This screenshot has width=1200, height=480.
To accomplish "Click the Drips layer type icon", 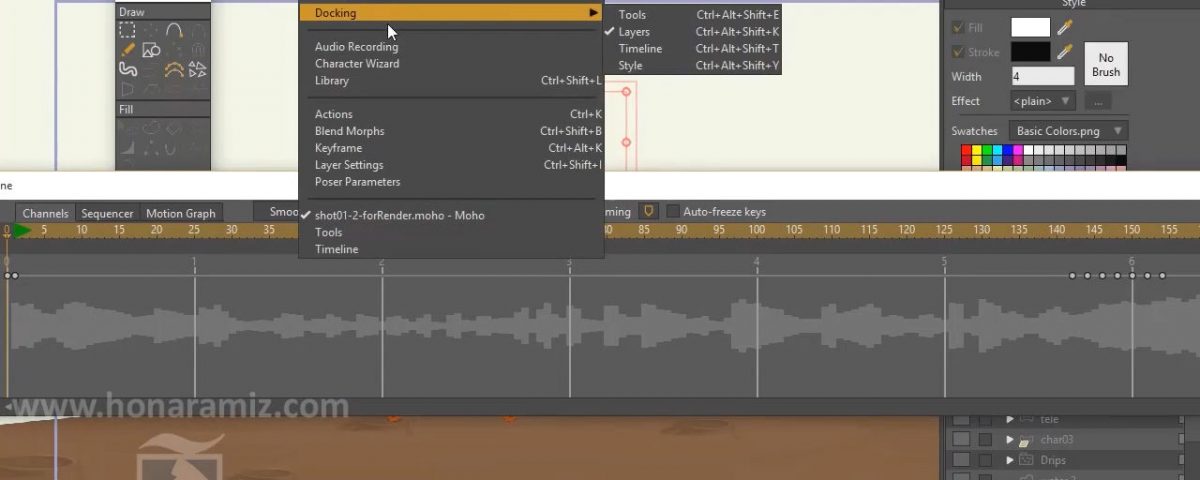I will point(1025,460).
